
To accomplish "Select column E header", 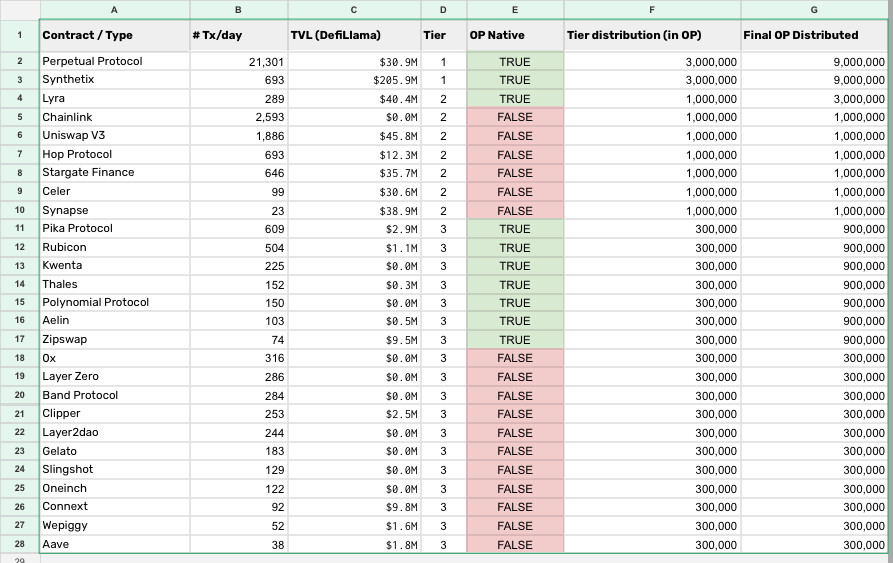I will point(514,9).
